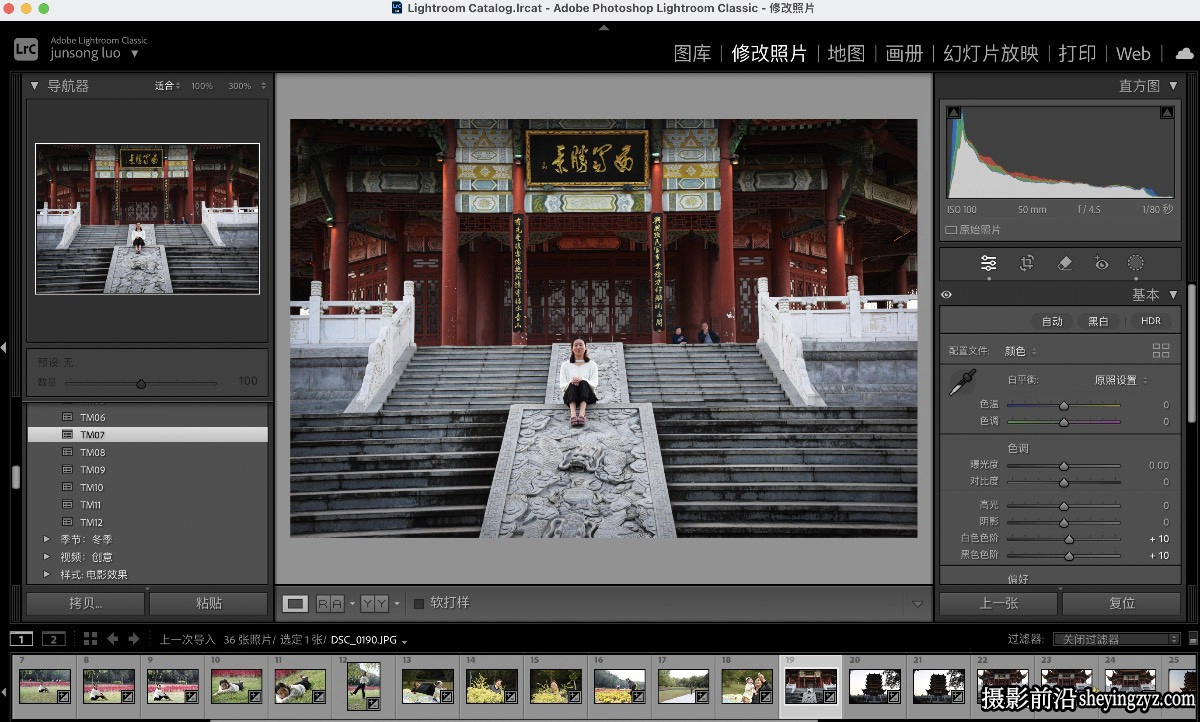This screenshot has width=1200, height=722.
Task: Switch to grid view from filmstrip bar
Action: click(x=90, y=638)
